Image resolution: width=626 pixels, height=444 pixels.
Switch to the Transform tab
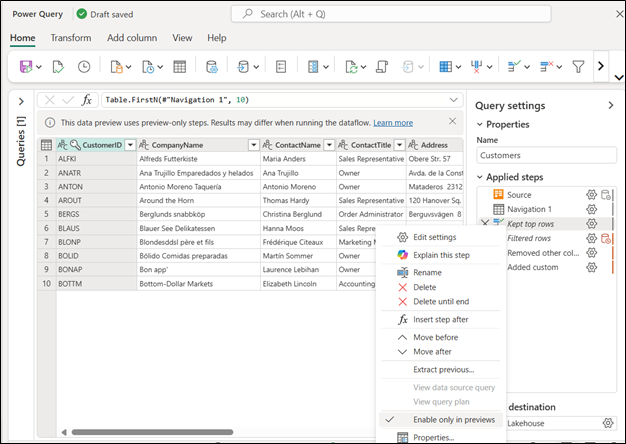(70, 38)
